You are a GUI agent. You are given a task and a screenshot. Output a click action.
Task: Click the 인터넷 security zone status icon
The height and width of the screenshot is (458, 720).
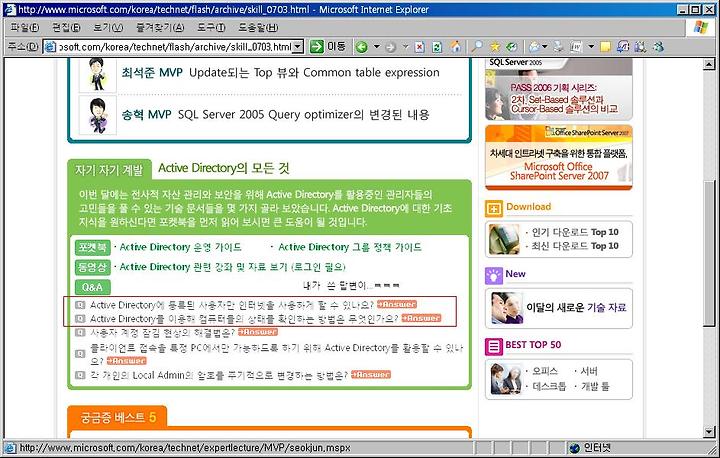[x=574, y=448]
